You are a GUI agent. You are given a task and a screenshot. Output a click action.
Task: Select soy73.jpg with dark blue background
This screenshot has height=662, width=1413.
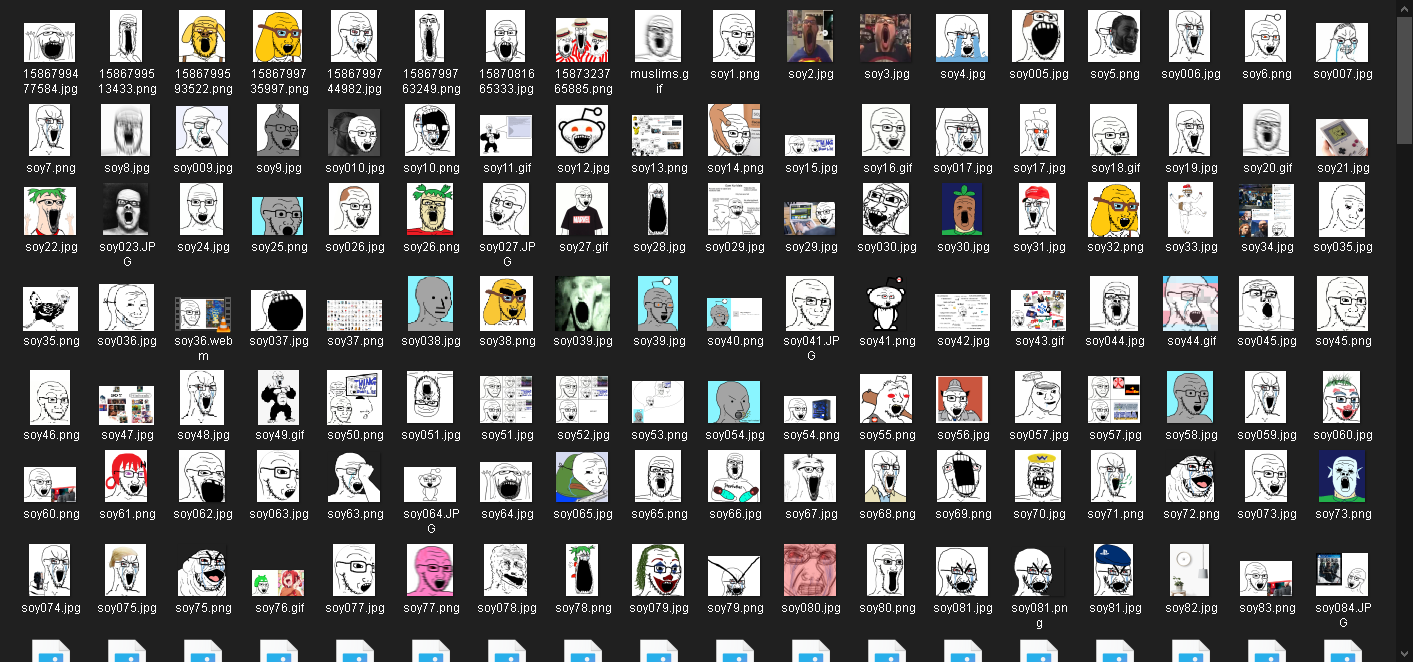coord(1342,477)
